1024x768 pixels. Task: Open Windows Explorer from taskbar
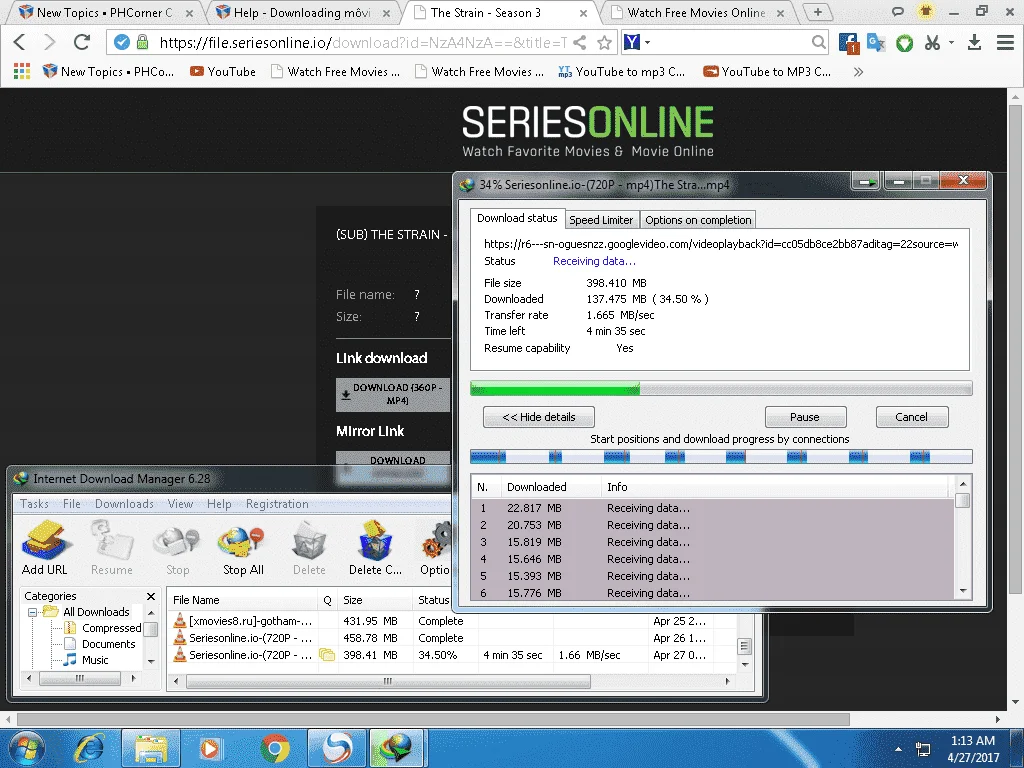point(152,749)
